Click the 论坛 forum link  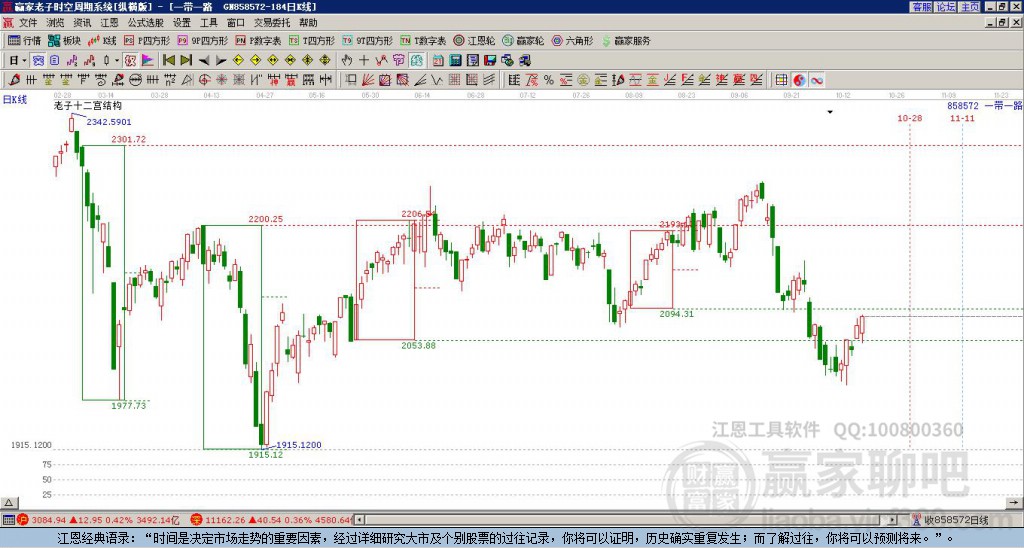(946, 7)
